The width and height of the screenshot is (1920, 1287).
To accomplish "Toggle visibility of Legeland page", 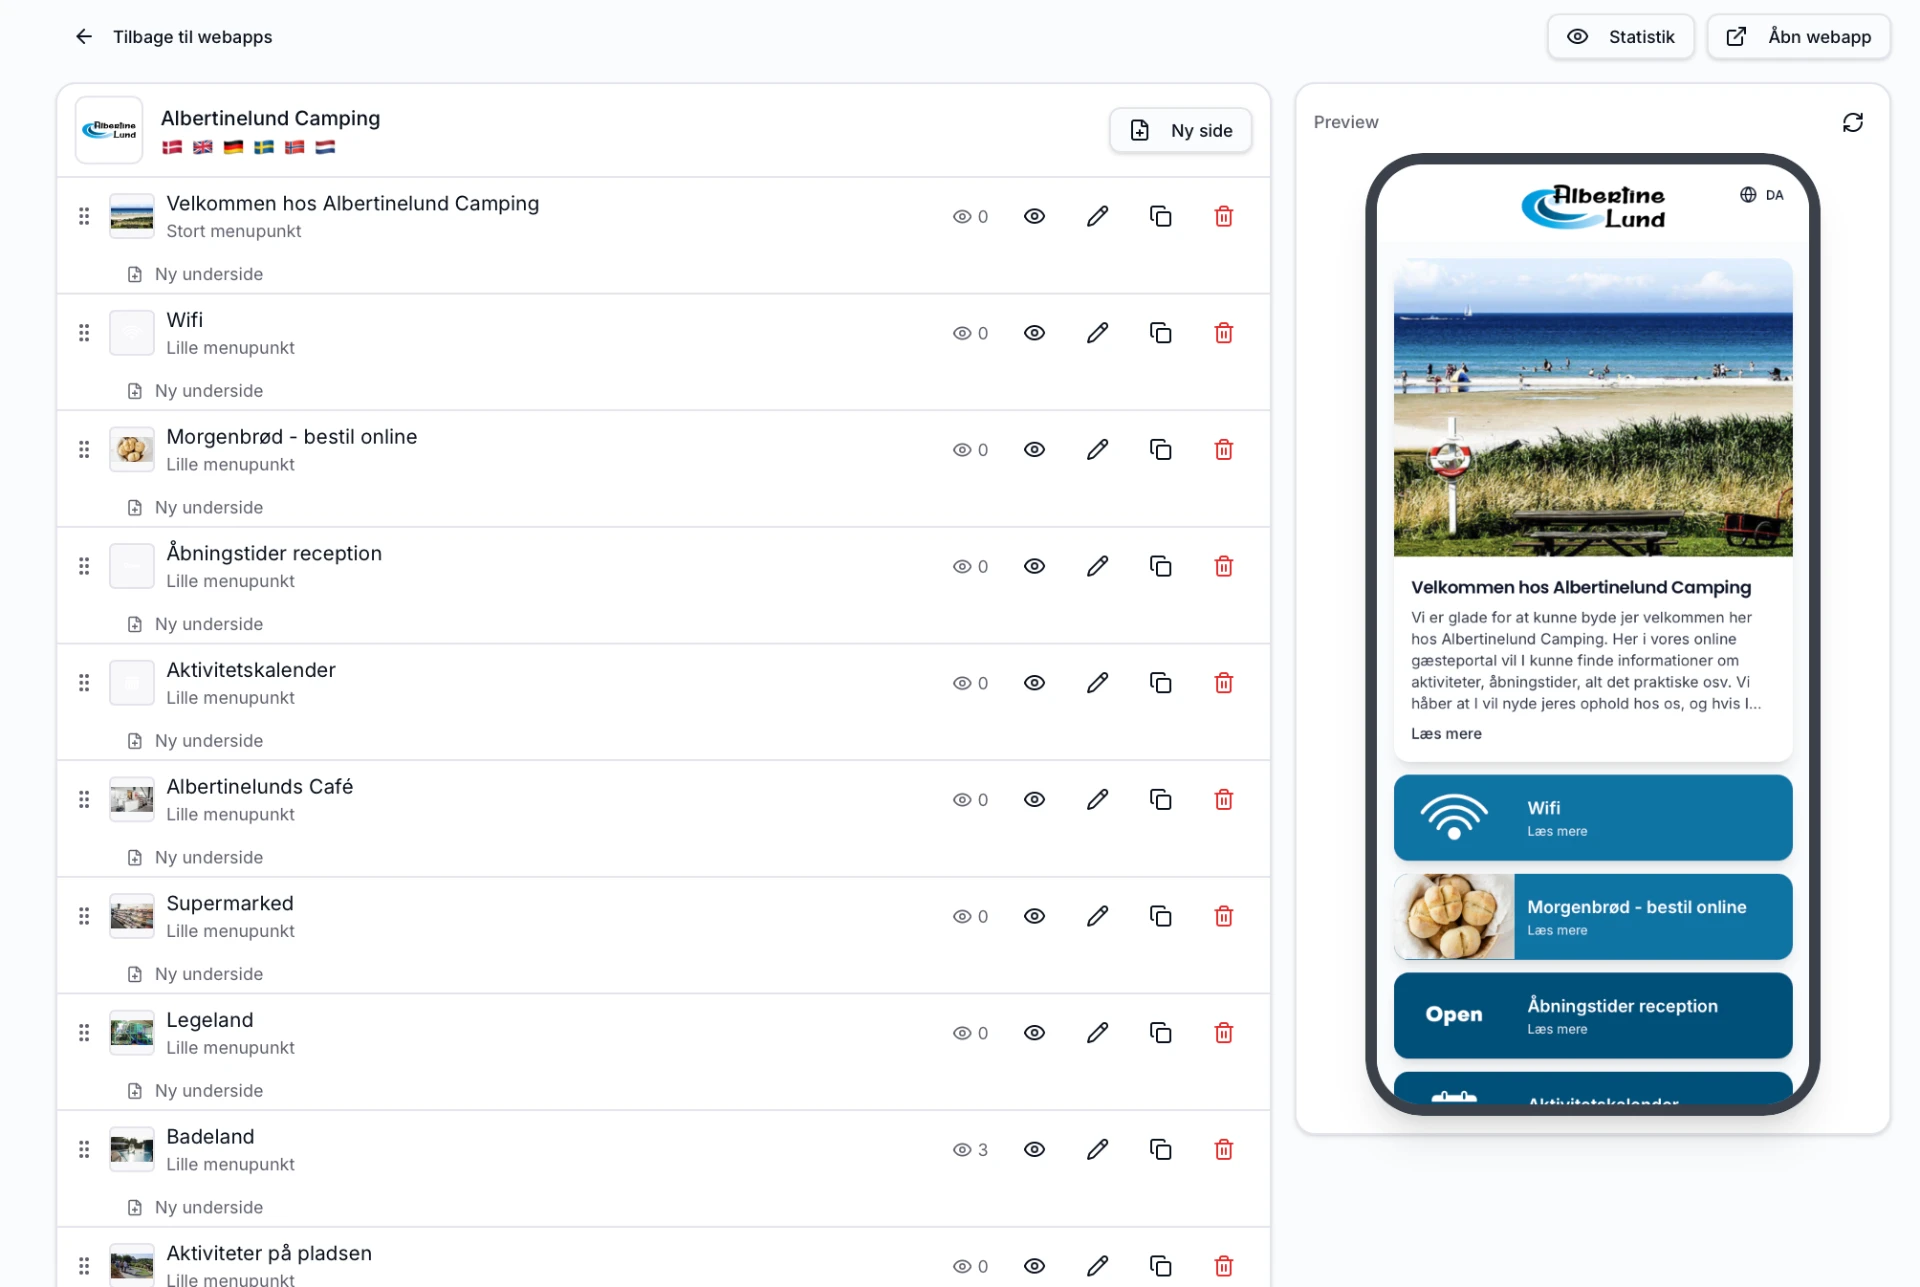I will click(x=1034, y=1033).
